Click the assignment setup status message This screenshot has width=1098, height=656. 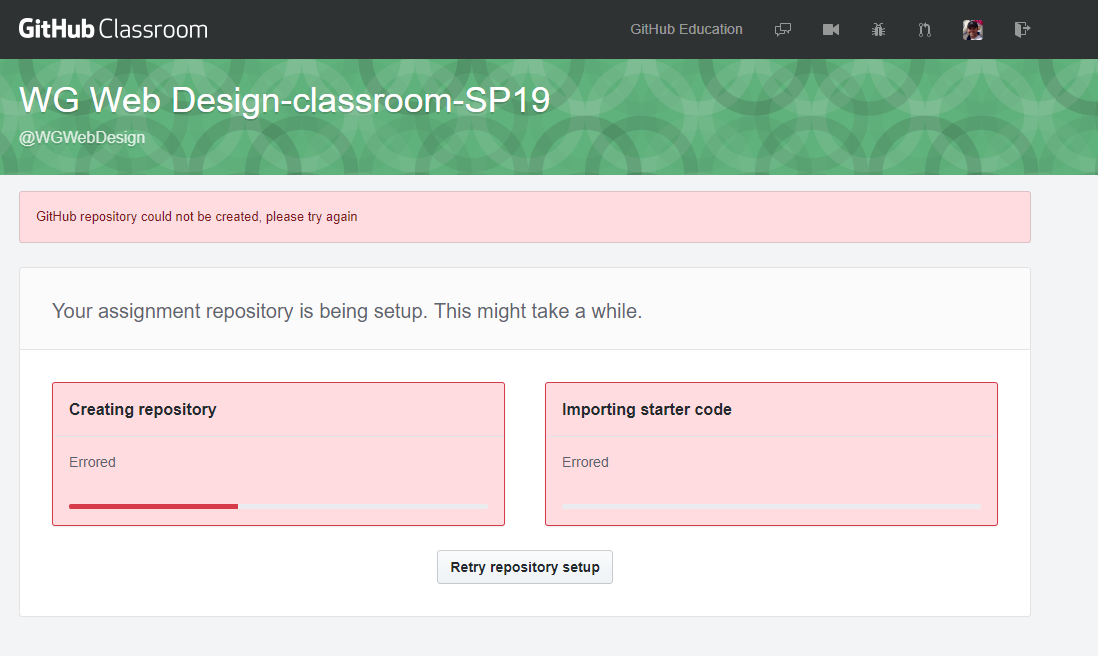(x=347, y=311)
